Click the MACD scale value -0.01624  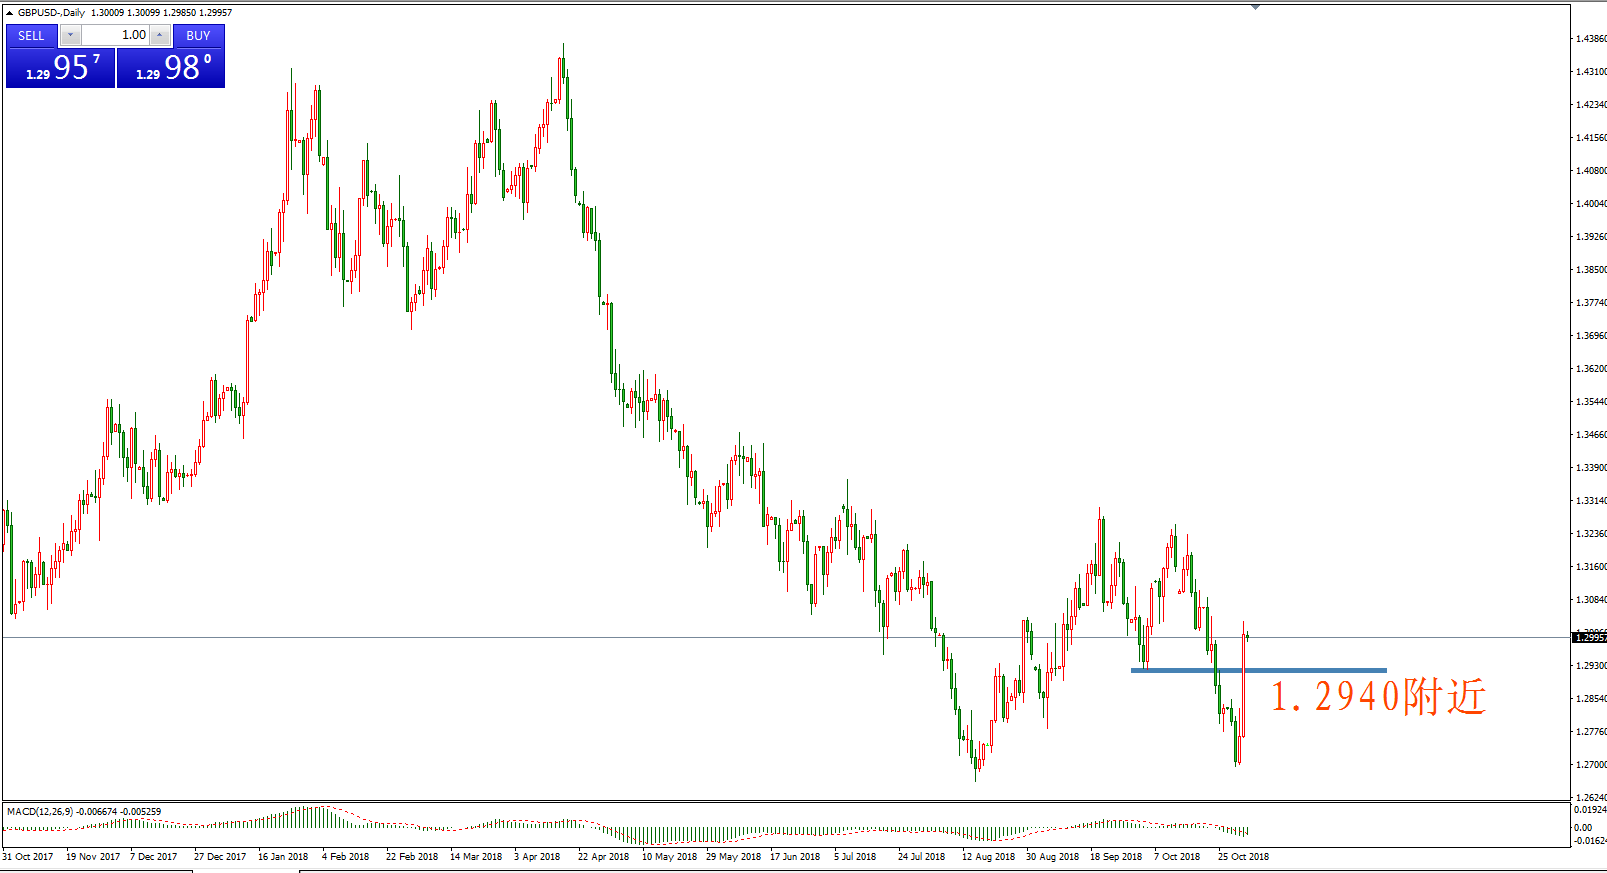[1590, 841]
